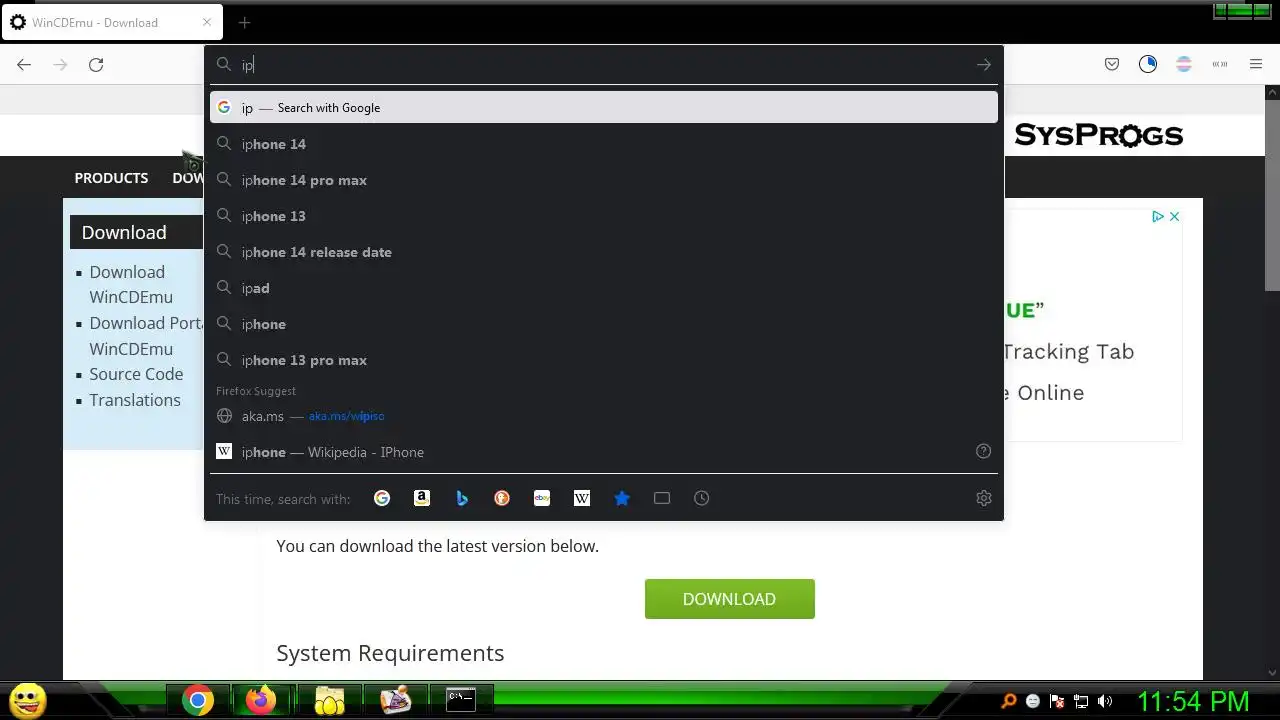Click the 11:54 PM taskbar clock
The width and height of the screenshot is (1280, 720).
click(x=1193, y=701)
